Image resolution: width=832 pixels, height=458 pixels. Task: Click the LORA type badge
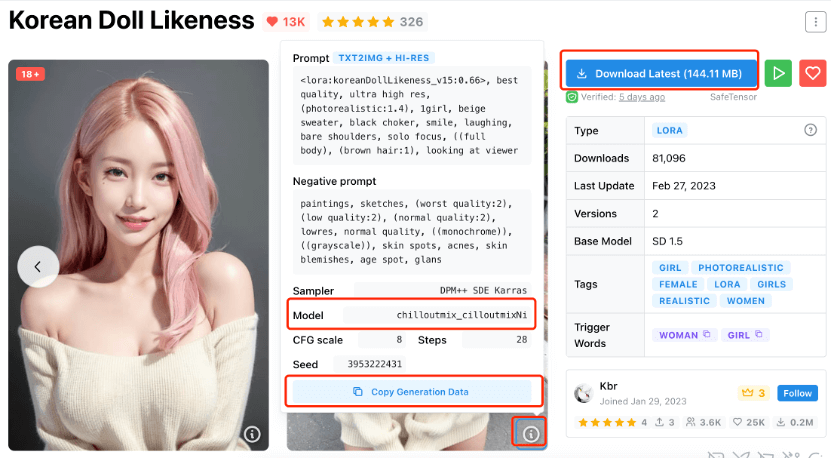pyautogui.click(x=669, y=130)
